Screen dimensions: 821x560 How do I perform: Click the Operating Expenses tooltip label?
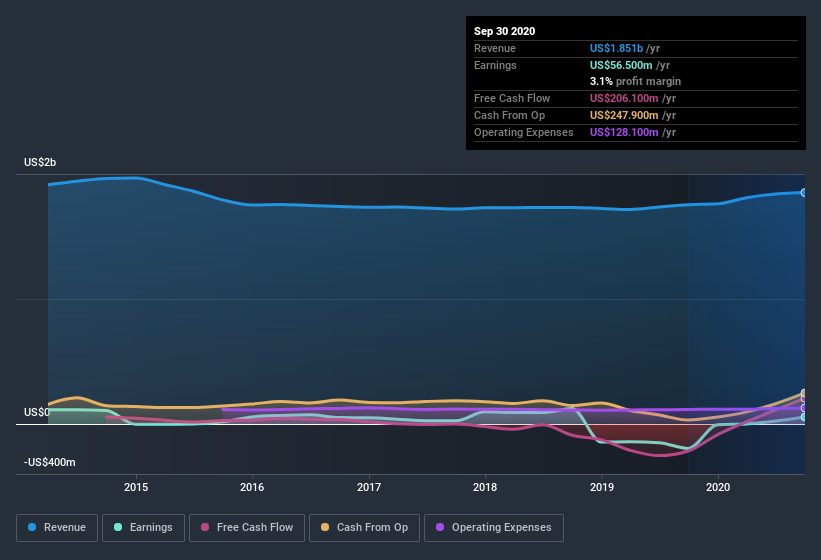[x=524, y=132]
